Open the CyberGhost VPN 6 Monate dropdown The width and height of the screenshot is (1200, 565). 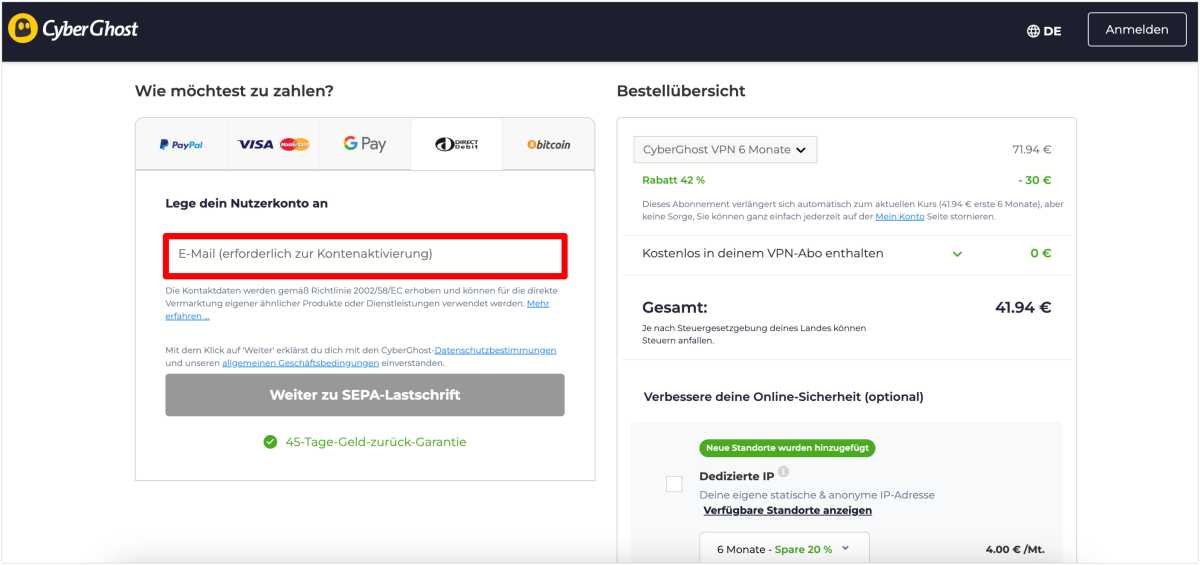(x=725, y=150)
